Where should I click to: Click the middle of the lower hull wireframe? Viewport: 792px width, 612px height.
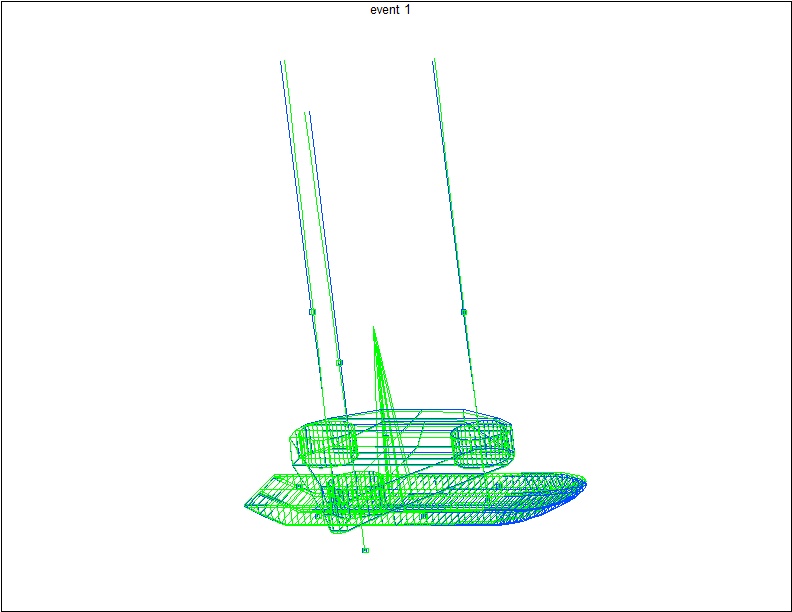(420, 498)
